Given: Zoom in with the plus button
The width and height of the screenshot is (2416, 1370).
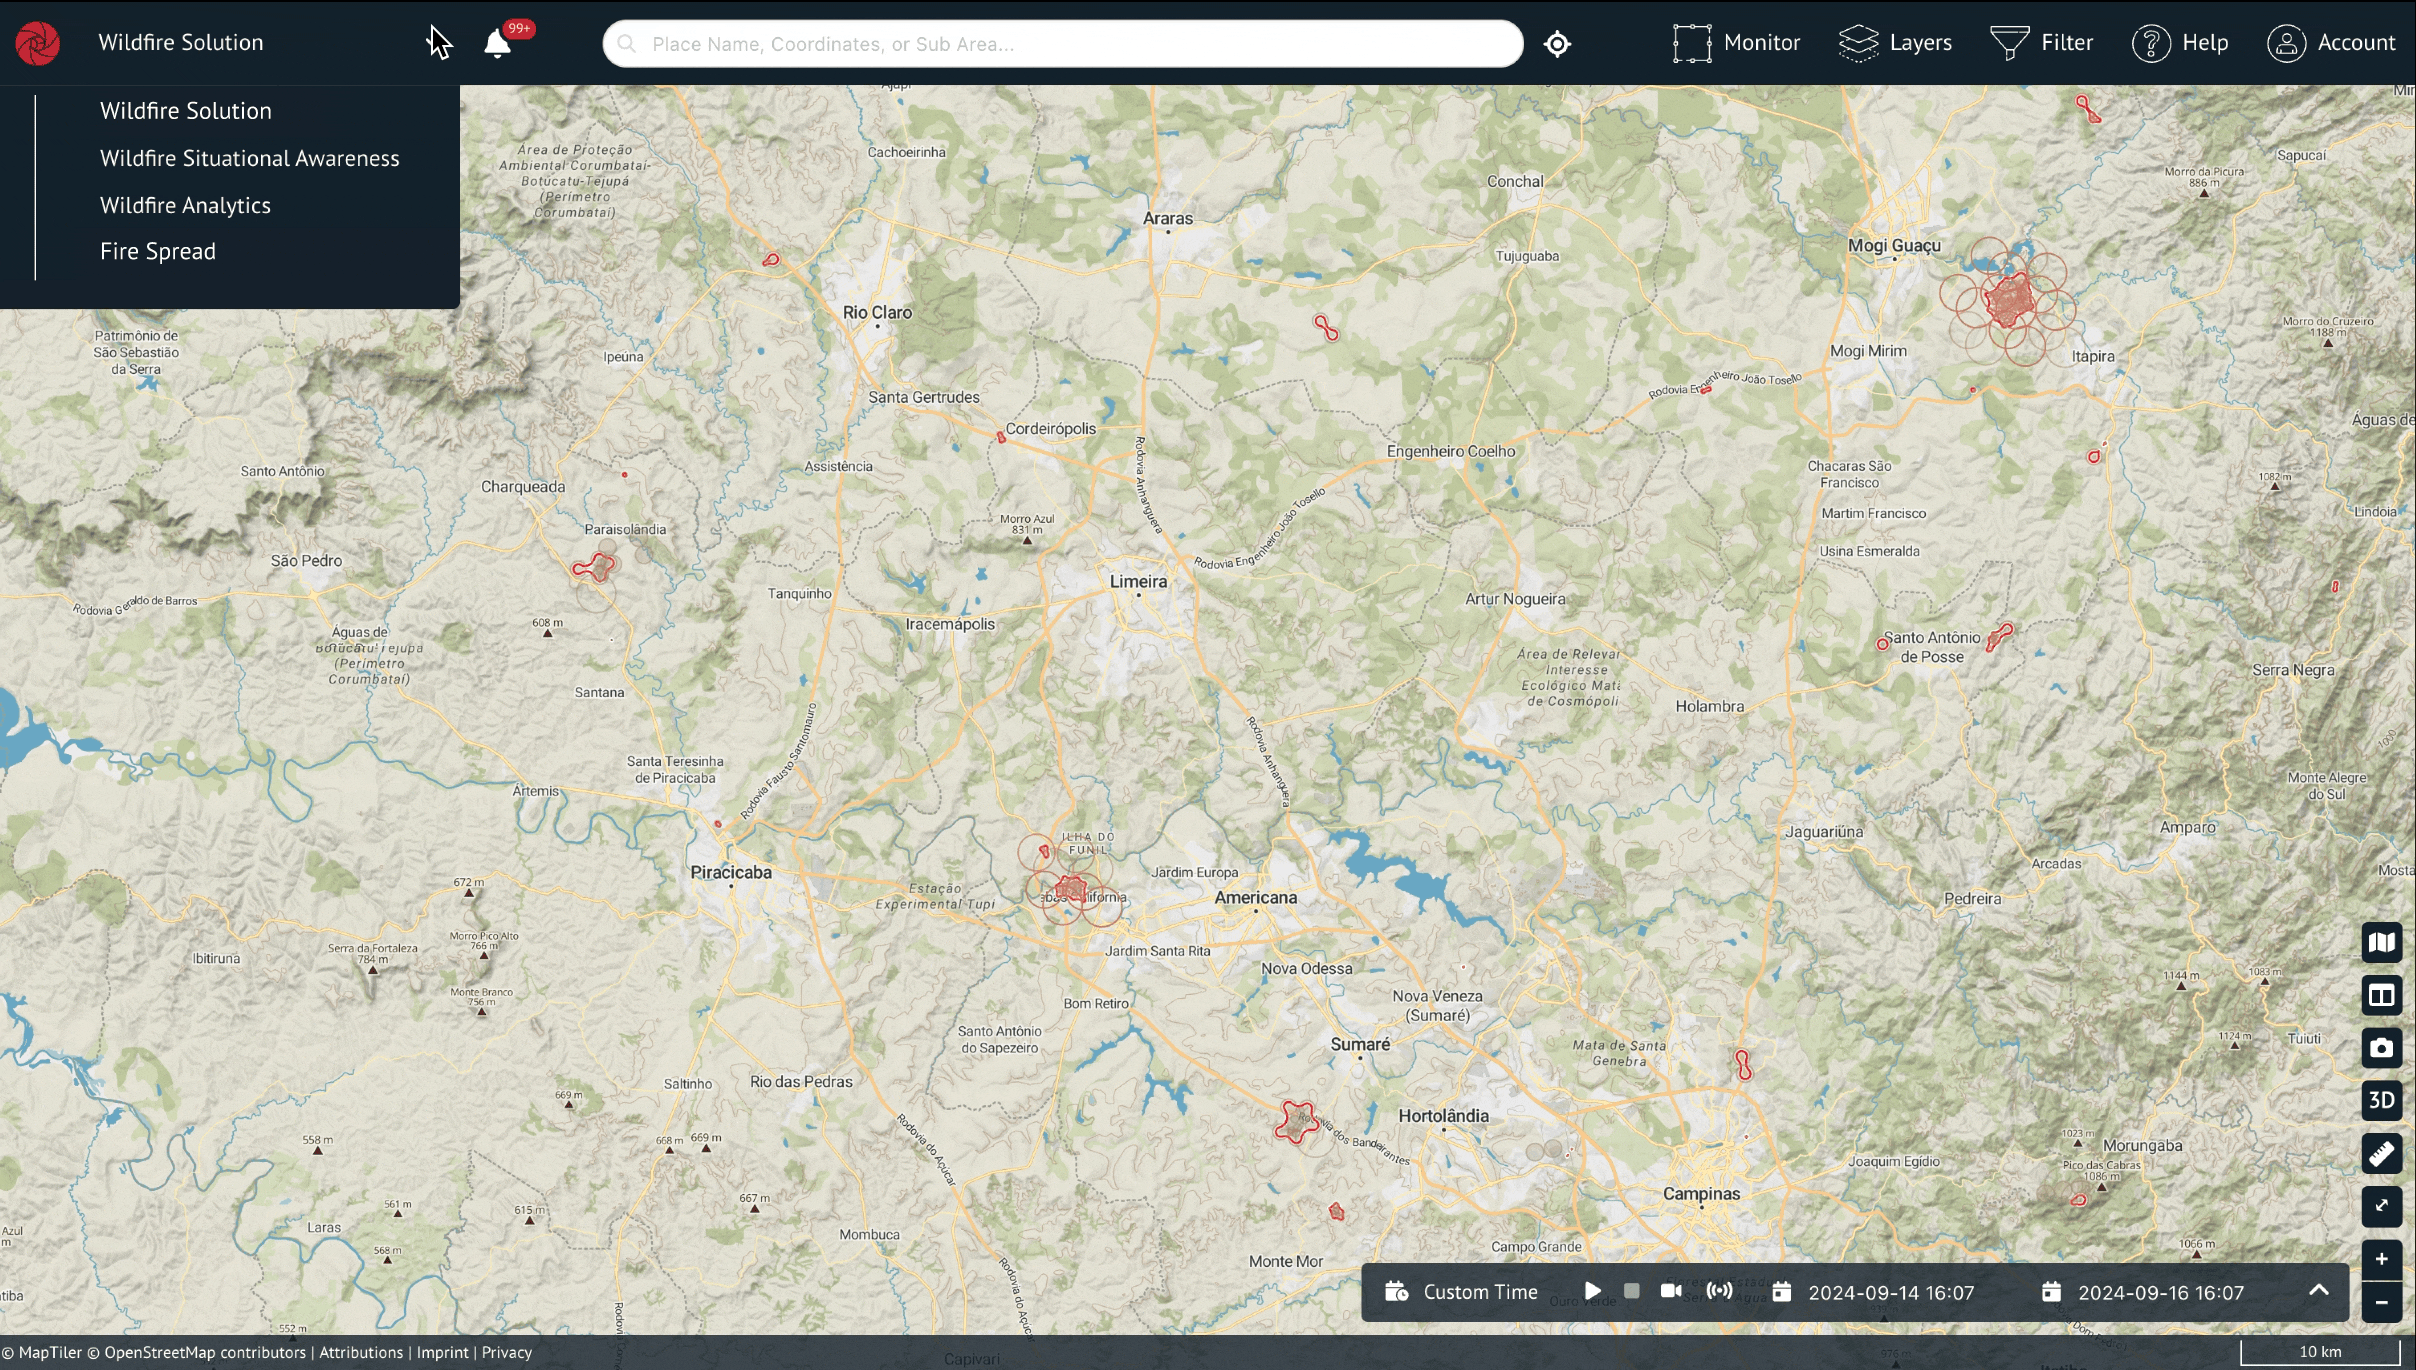Looking at the screenshot, I should click(2382, 1259).
